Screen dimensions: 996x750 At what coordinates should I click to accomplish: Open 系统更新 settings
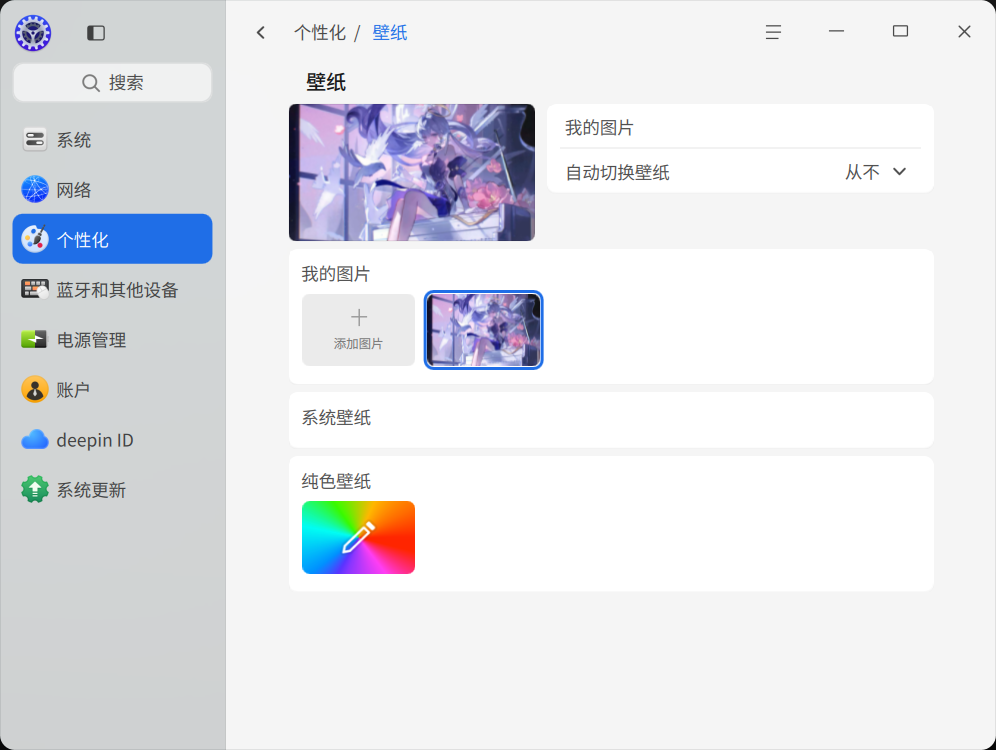112,490
